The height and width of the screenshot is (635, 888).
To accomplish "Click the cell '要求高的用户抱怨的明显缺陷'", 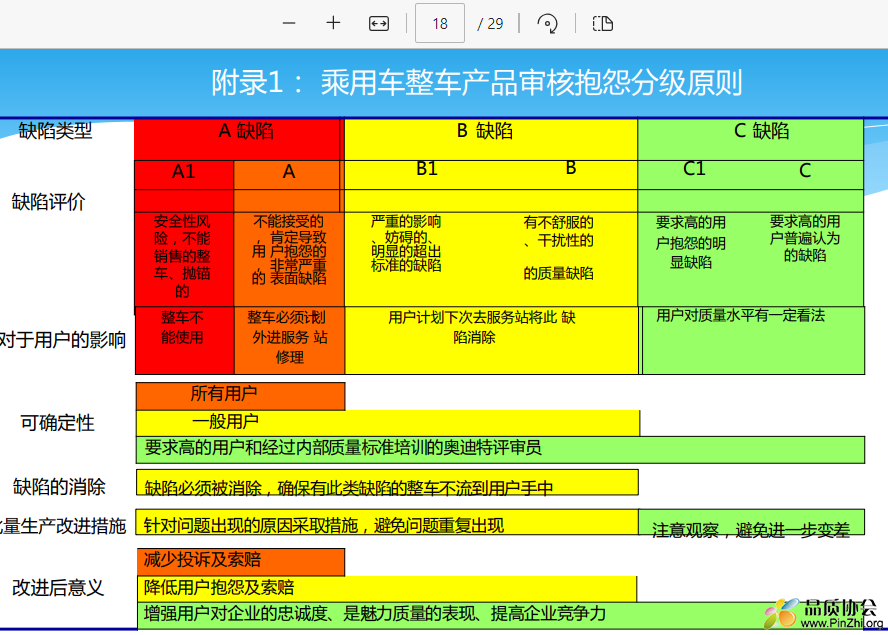I will [x=691, y=242].
